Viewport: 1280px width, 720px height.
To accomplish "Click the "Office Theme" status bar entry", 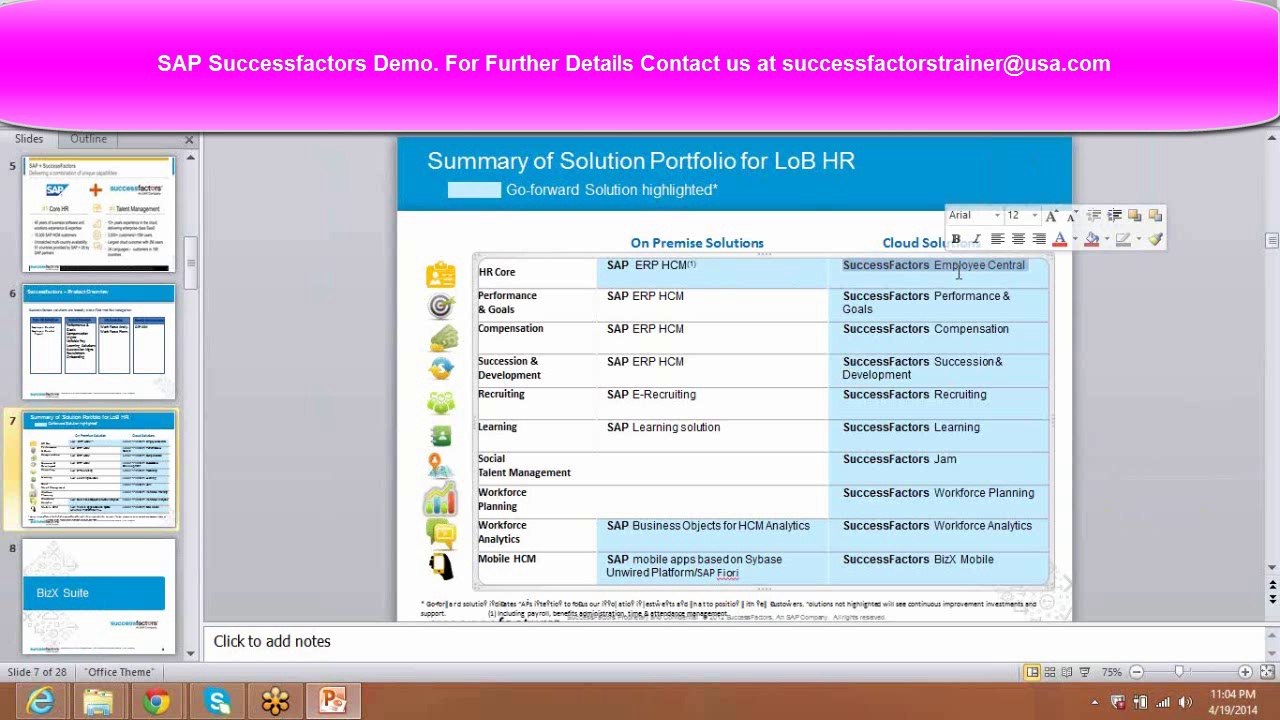I will [120, 672].
